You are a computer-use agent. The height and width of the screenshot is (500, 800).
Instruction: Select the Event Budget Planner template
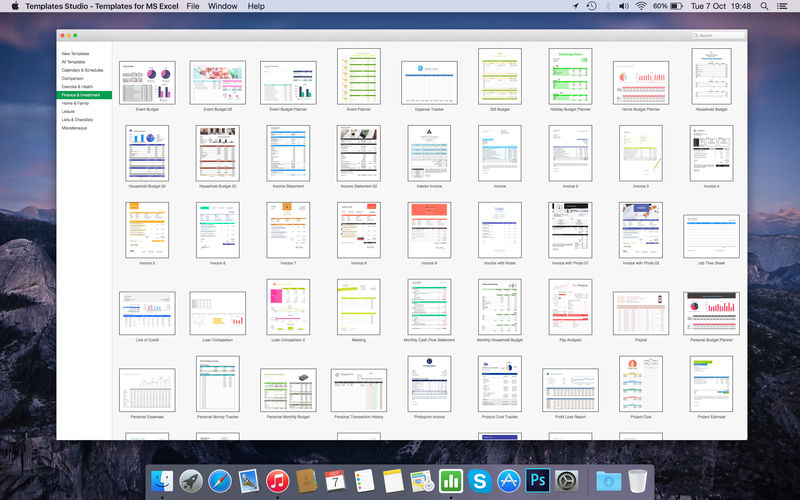tap(288, 83)
